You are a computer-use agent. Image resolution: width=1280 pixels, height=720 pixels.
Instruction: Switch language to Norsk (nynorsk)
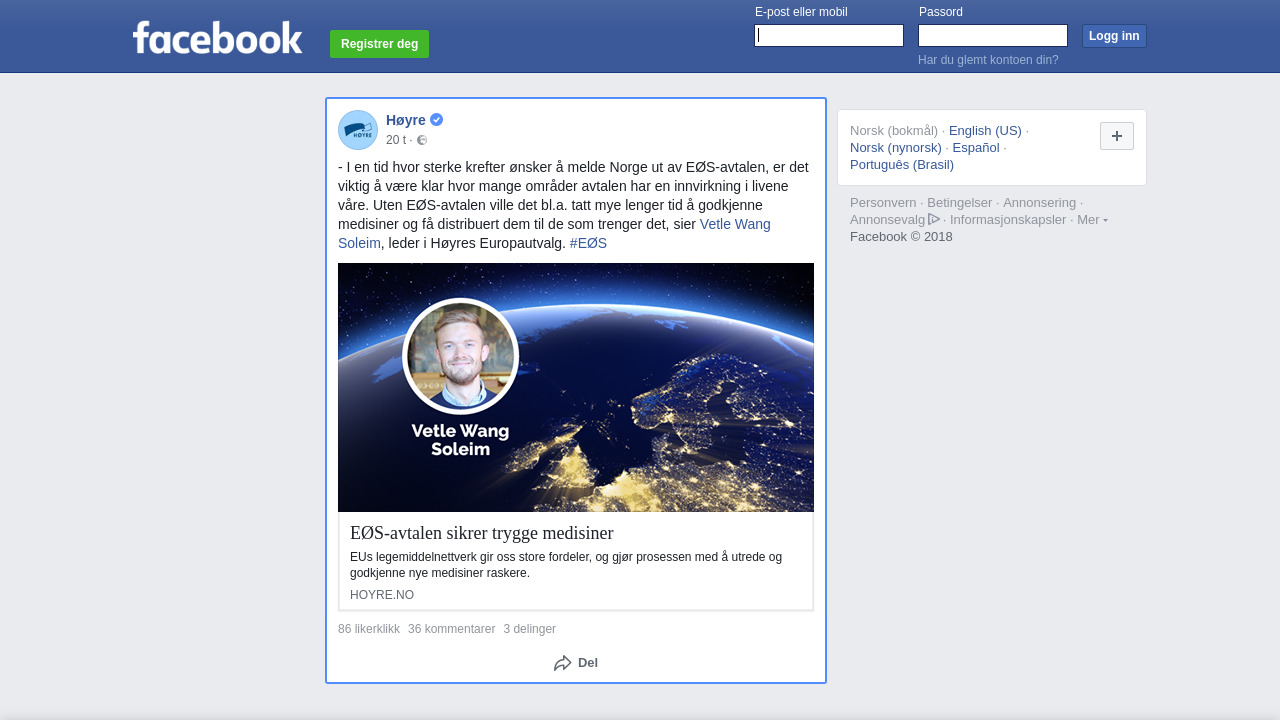(896, 147)
